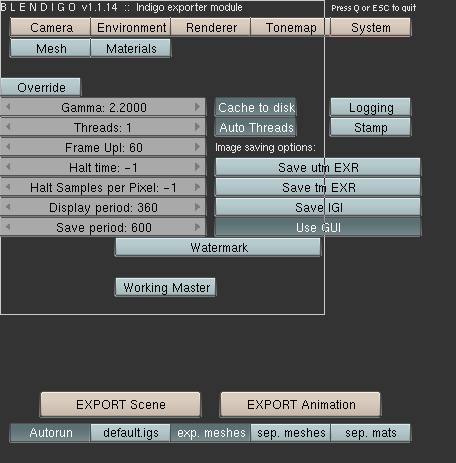The width and height of the screenshot is (456, 463).
Task: Open the Renderer tab
Action: coord(211,27)
